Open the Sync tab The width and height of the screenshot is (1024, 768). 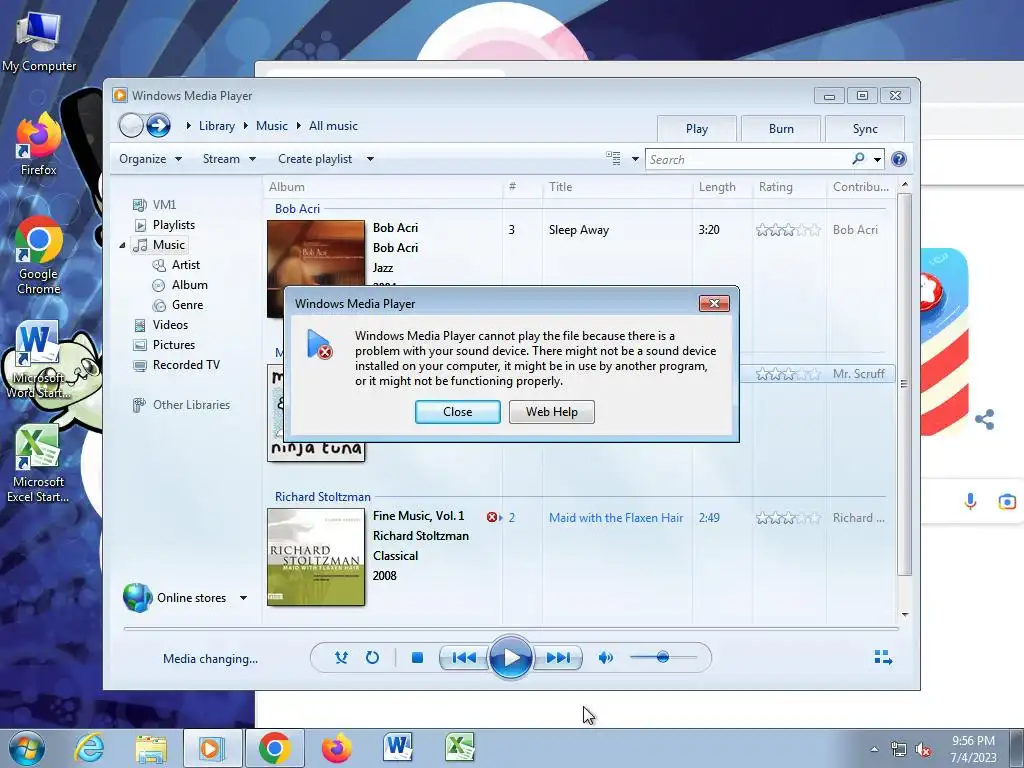click(x=865, y=129)
